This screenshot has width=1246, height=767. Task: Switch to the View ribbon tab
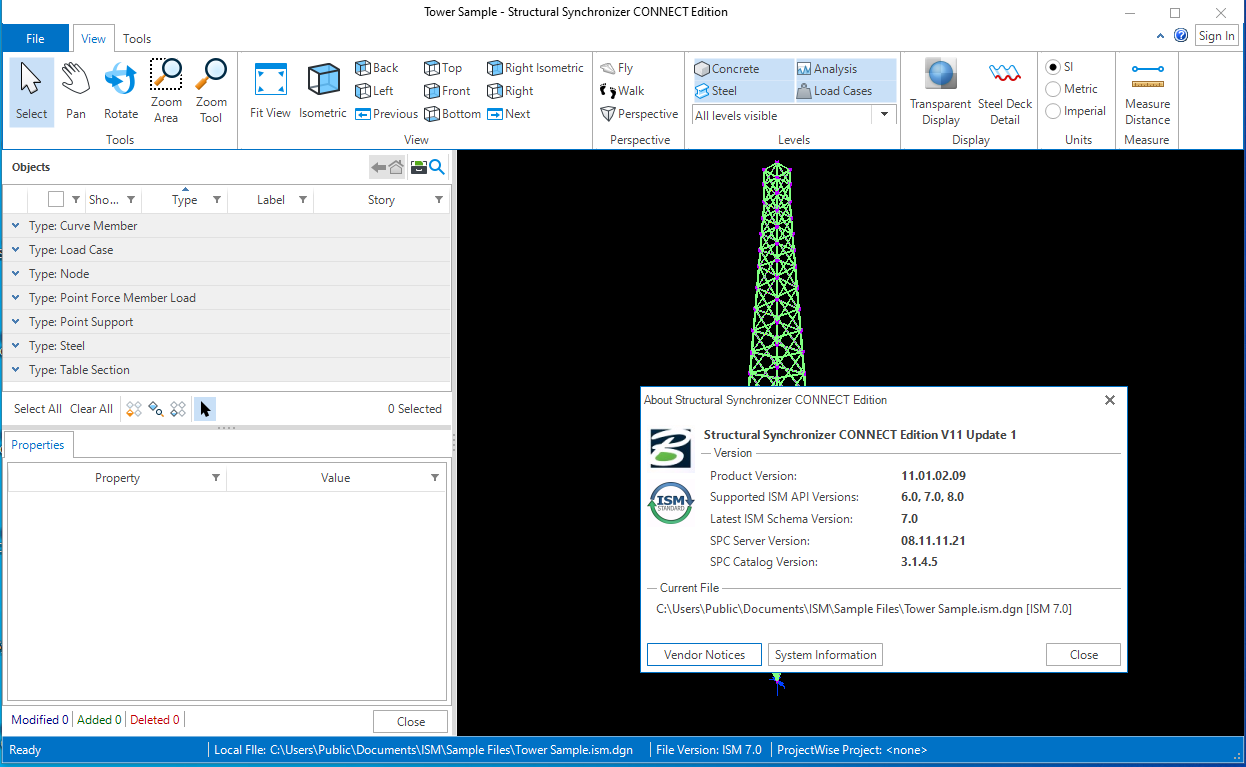pyautogui.click(x=93, y=39)
